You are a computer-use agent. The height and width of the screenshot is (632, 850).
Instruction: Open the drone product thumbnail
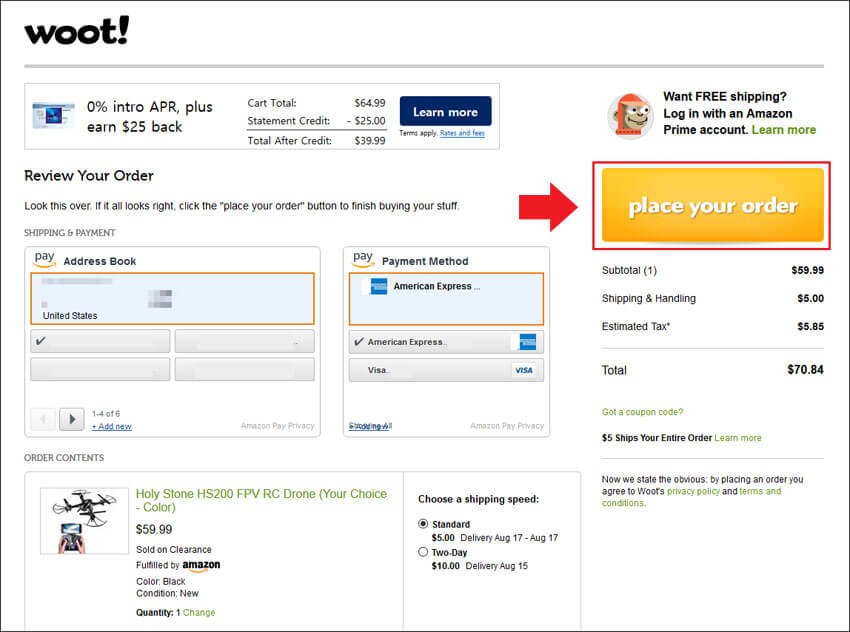pos(85,521)
